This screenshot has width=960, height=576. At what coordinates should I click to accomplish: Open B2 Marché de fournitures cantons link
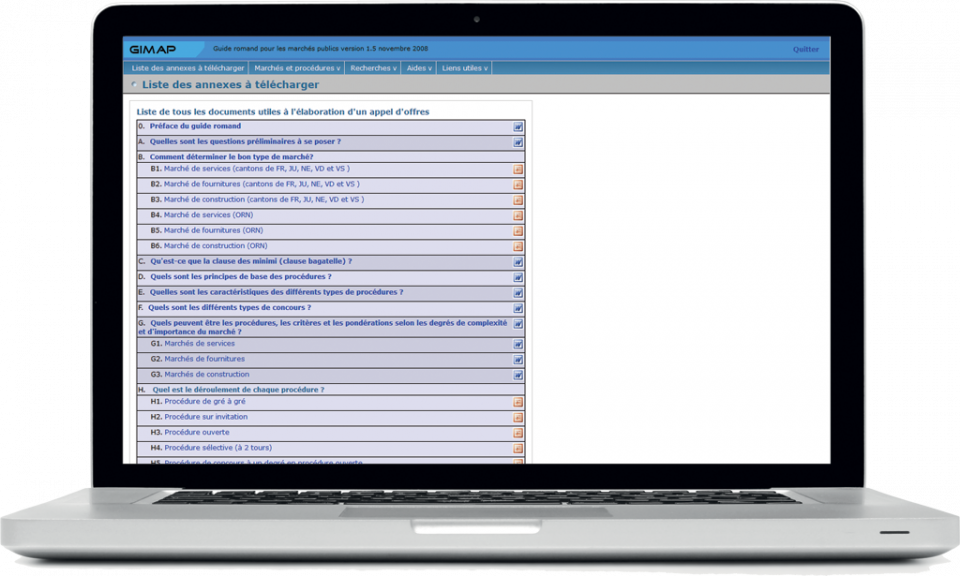click(x=261, y=184)
